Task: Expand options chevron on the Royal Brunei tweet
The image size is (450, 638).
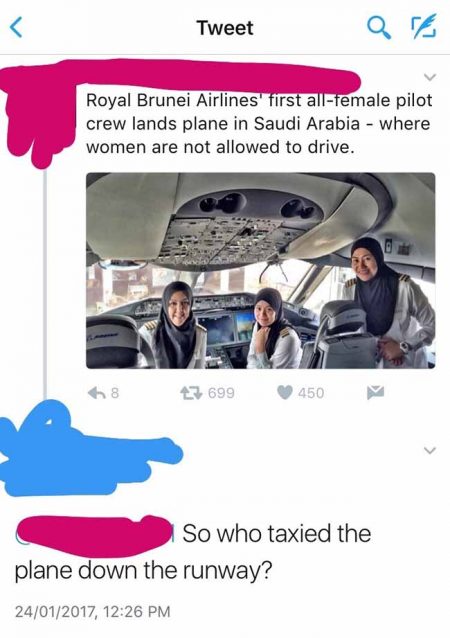Action: (x=430, y=76)
